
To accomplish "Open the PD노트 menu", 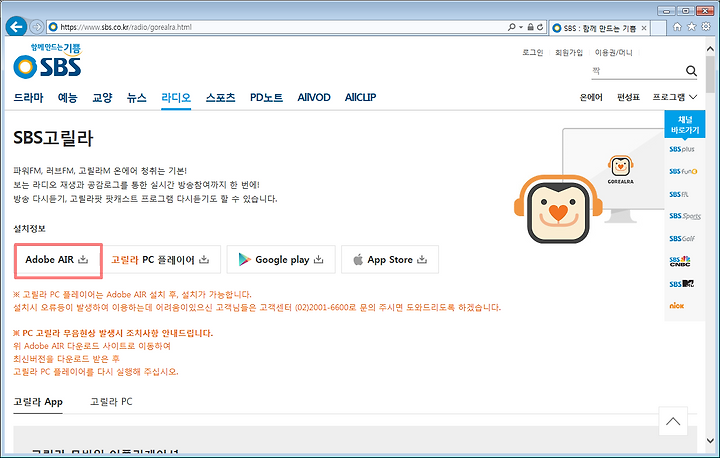I will [x=266, y=97].
